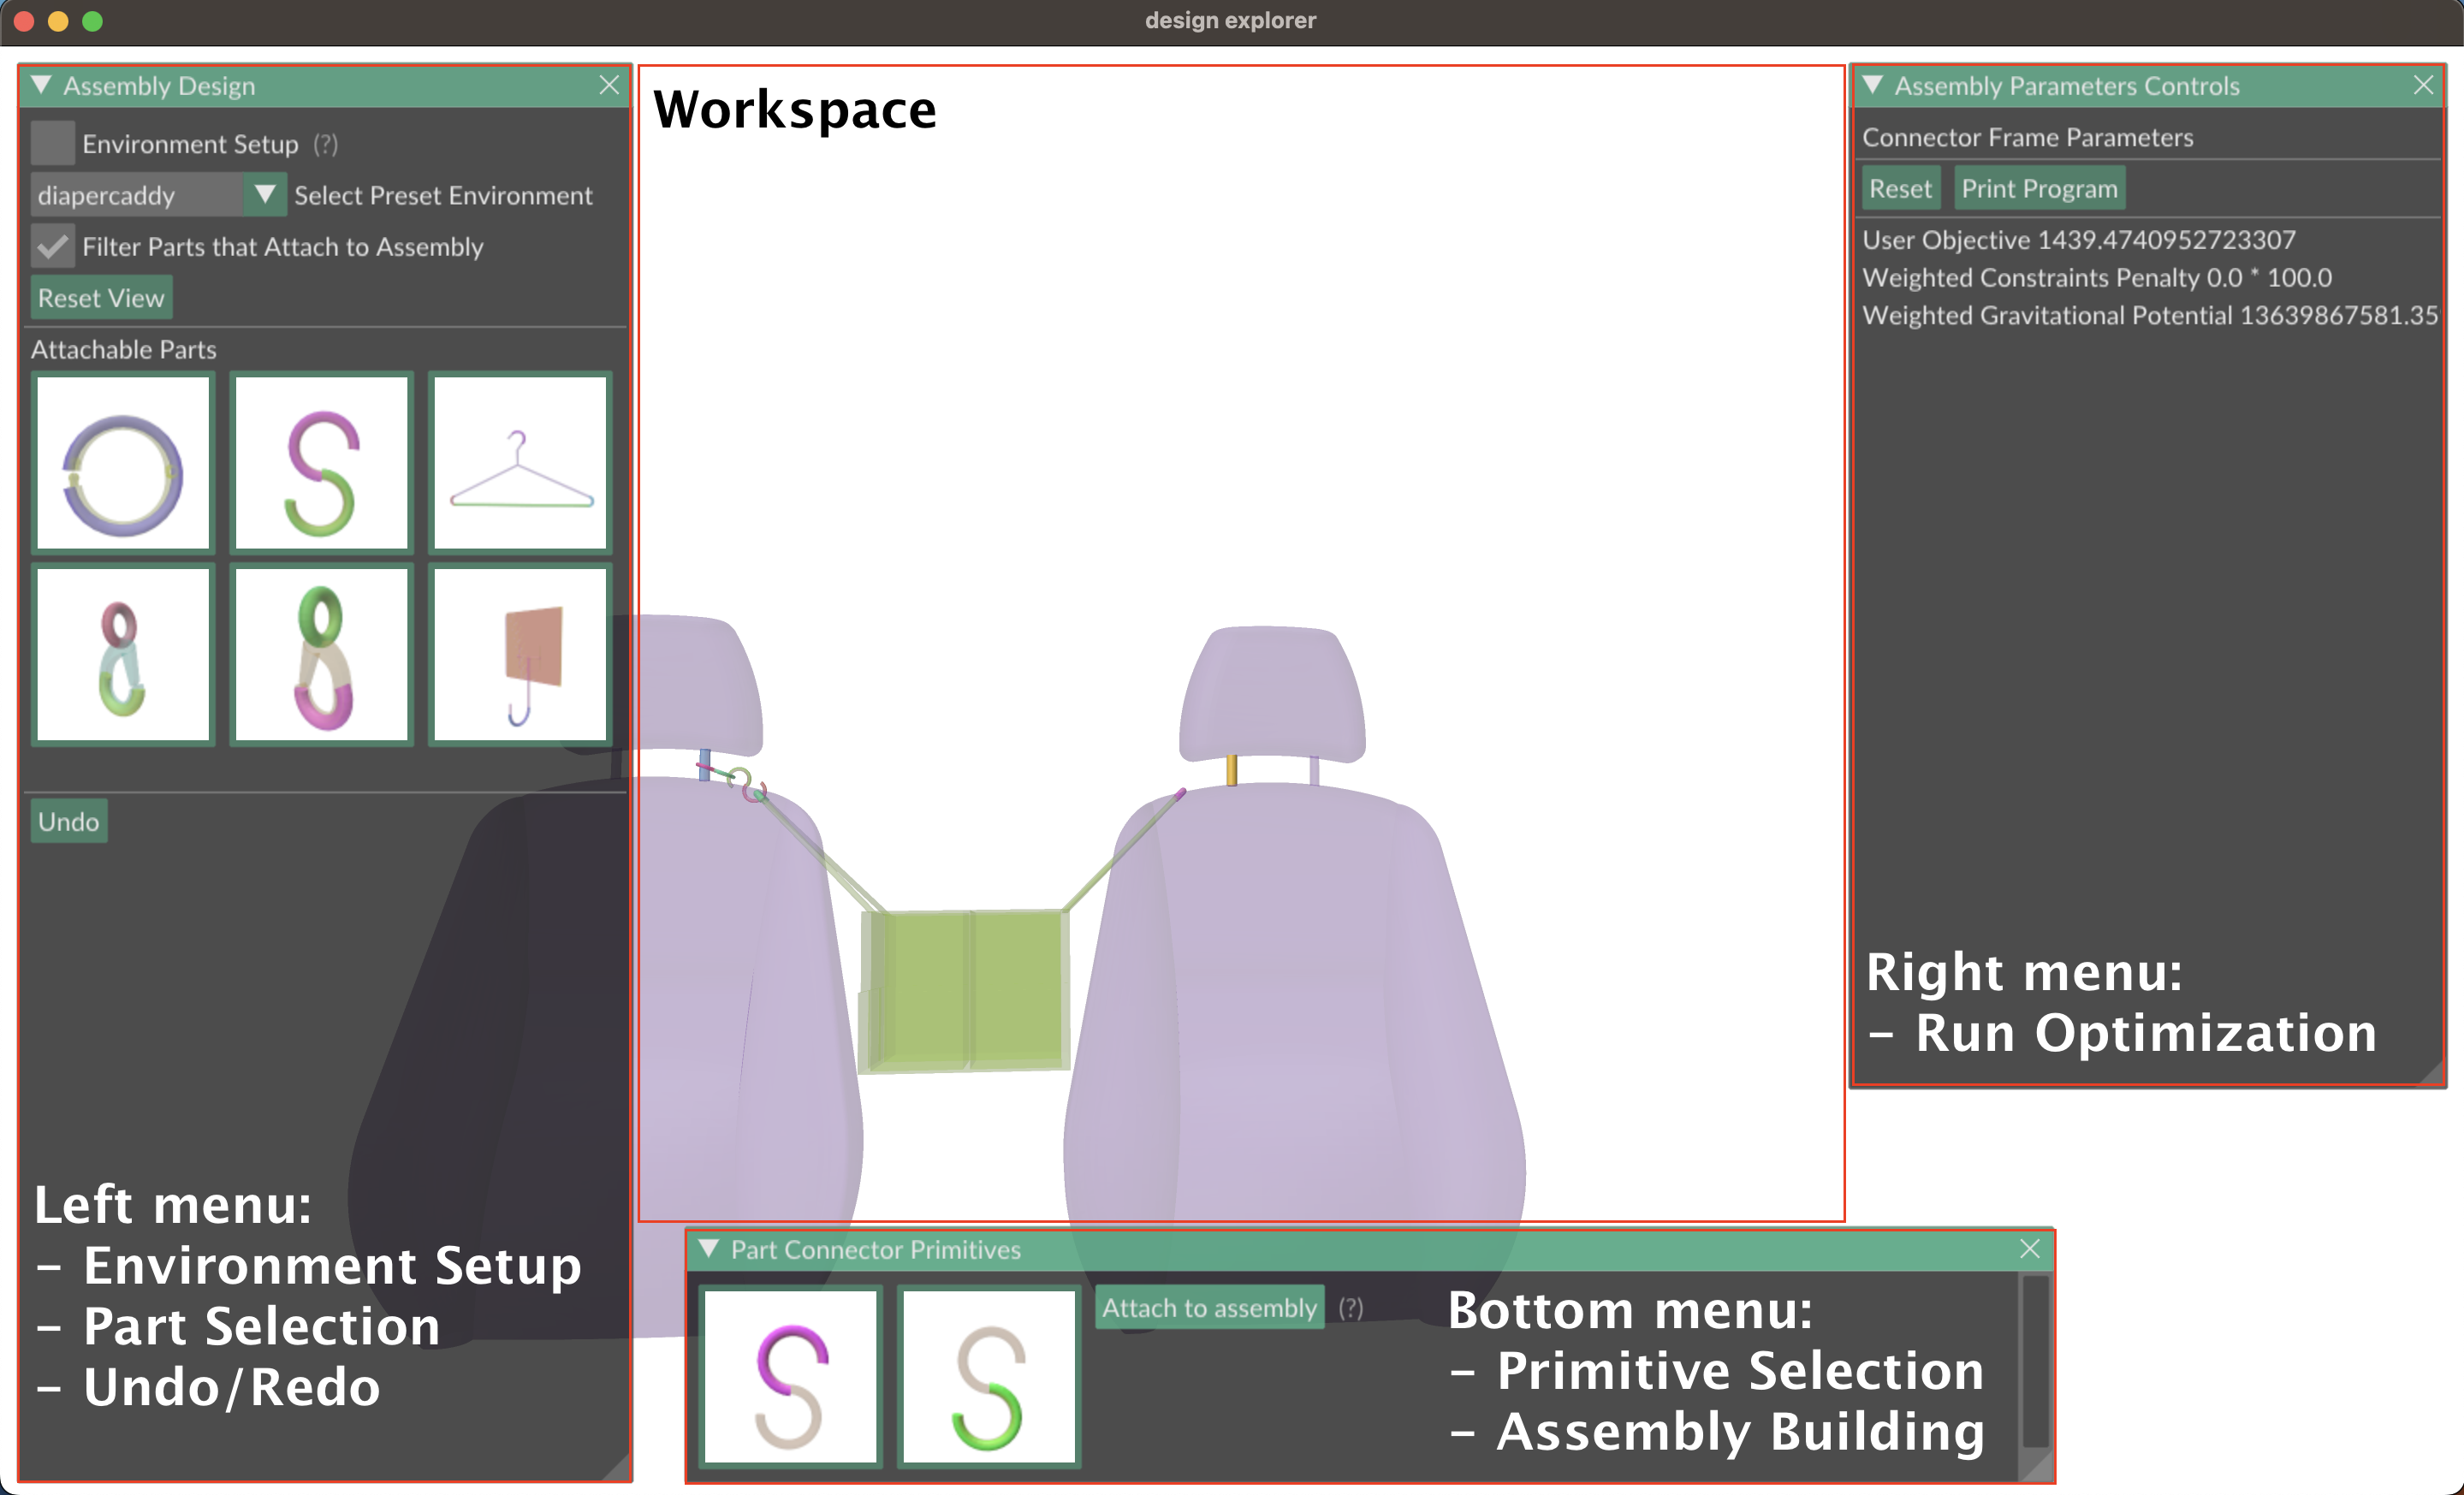Select the S-hook attachable part
The width and height of the screenshot is (2464, 1495).
coord(321,463)
